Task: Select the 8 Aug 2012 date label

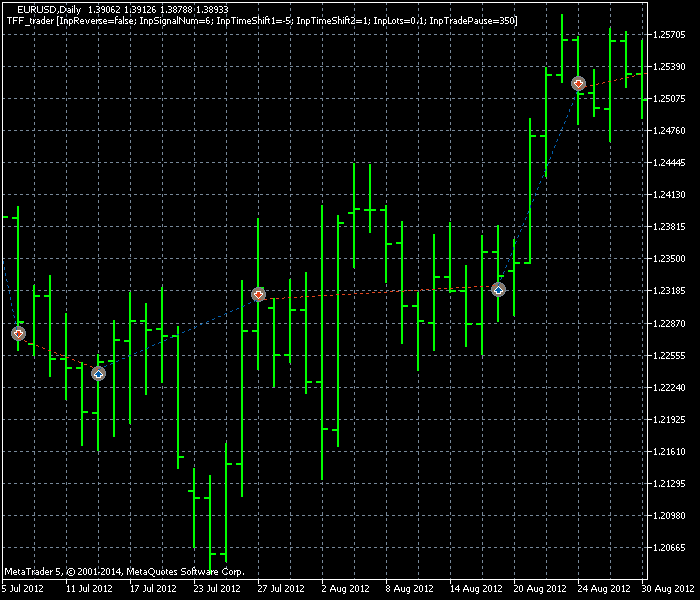Action: (409, 588)
